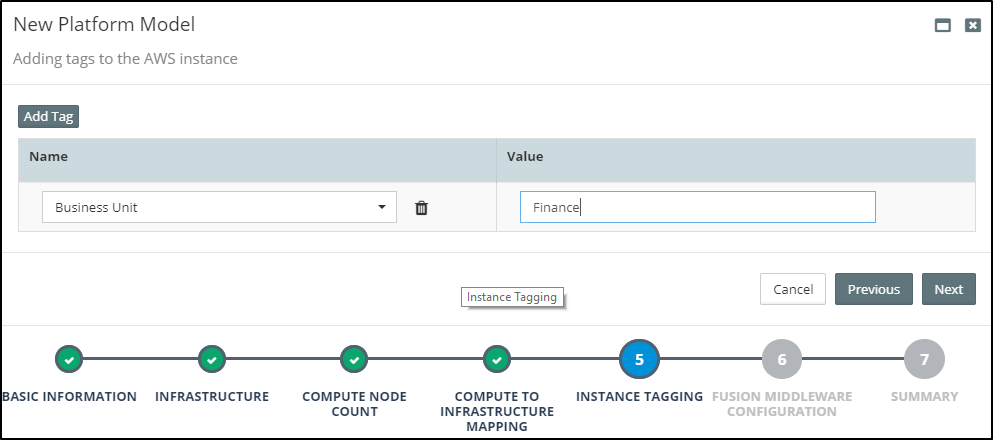Maximize the New Platform Model dialog
Screen dimensions: 993x440
[942, 26]
